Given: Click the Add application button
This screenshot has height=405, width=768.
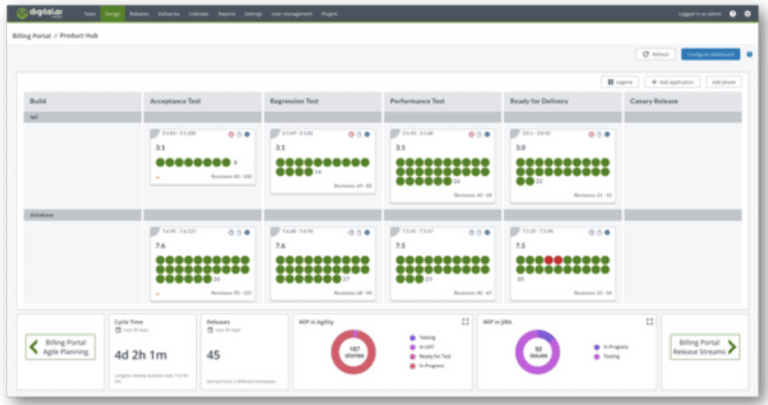Looking at the screenshot, I should pyautogui.click(x=672, y=82).
